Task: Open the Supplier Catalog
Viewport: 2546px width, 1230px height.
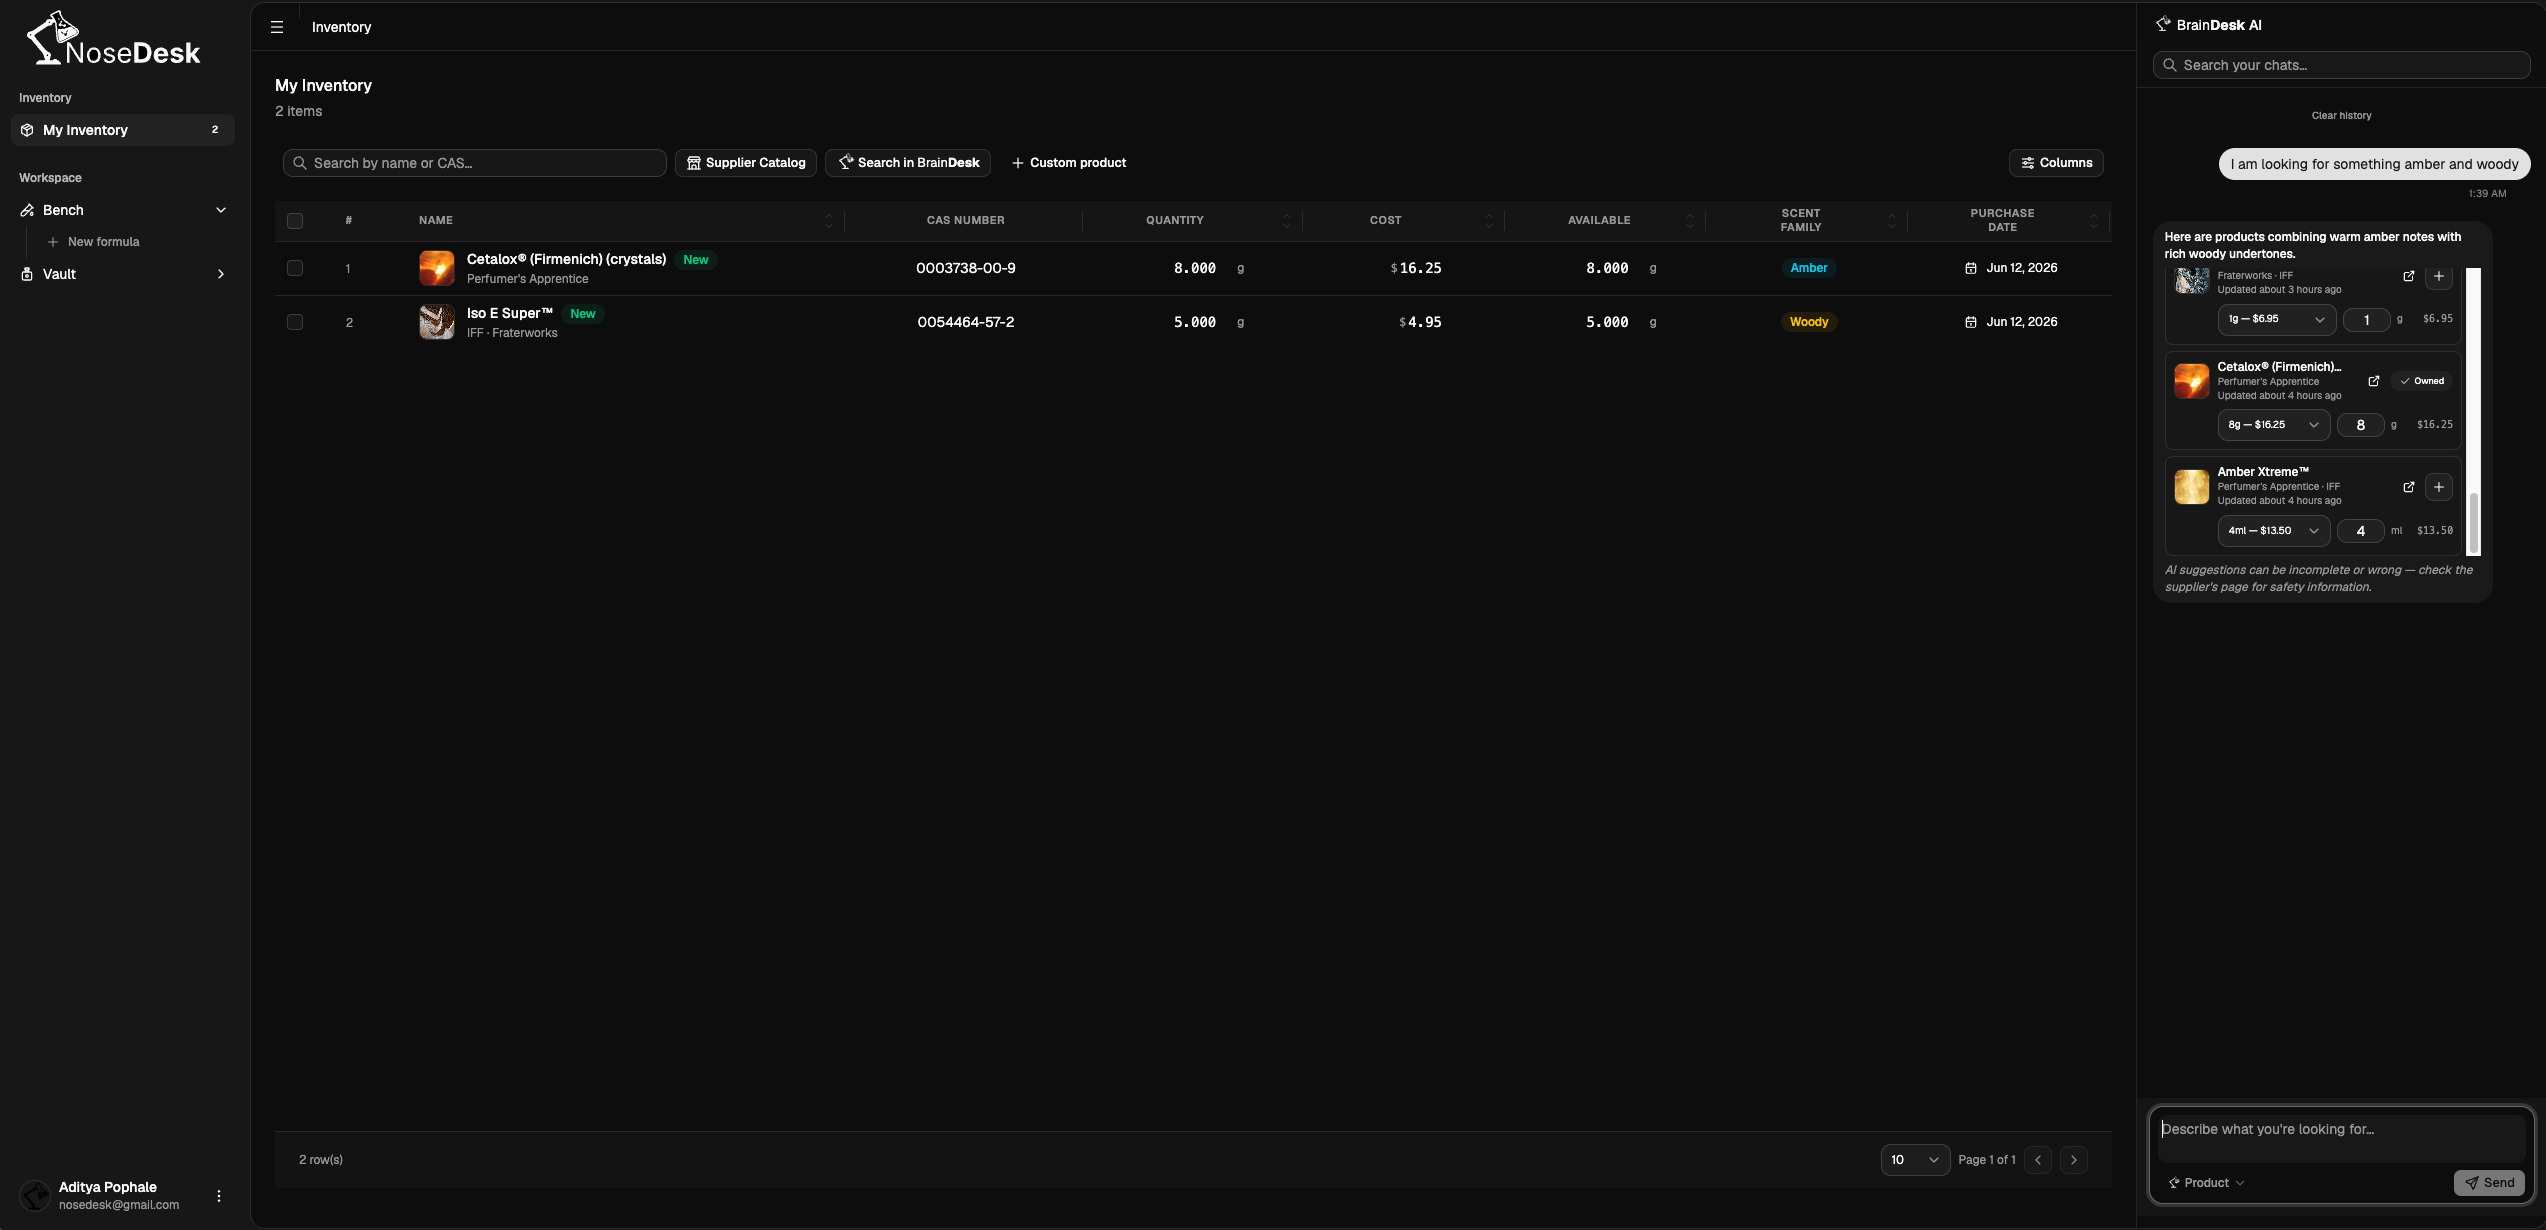Action: pos(746,163)
